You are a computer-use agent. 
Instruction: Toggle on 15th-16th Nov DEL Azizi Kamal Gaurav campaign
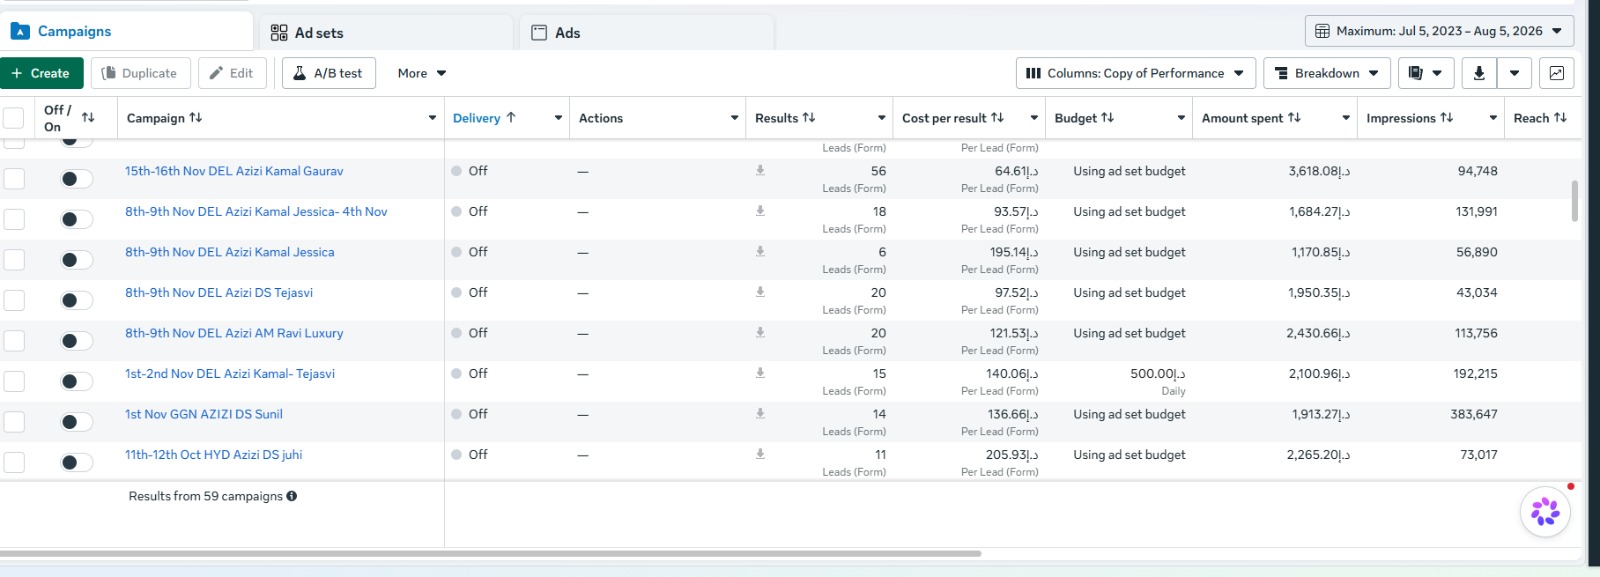pyautogui.click(x=76, y=179)
